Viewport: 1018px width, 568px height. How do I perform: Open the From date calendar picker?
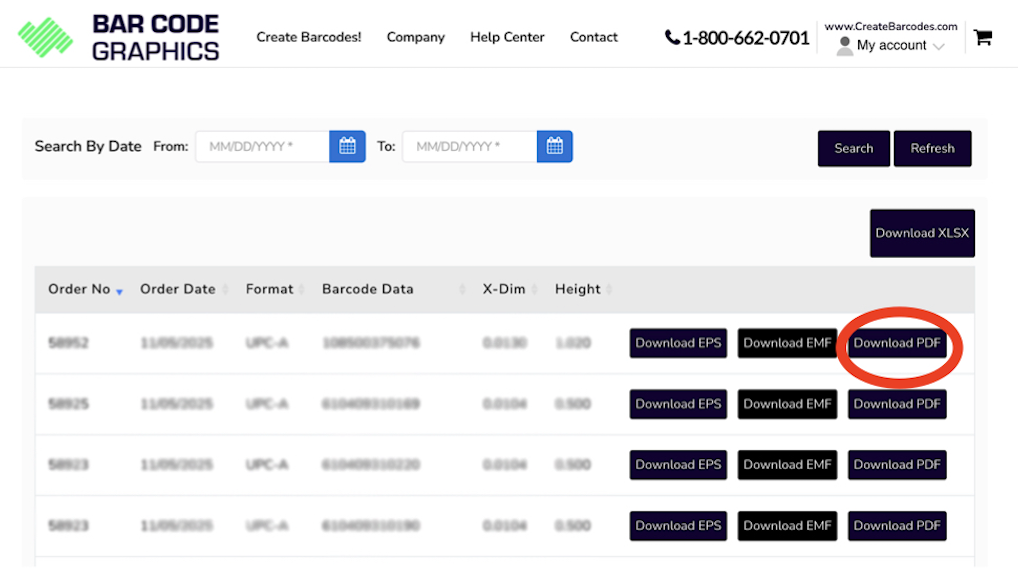pos(347,146)
